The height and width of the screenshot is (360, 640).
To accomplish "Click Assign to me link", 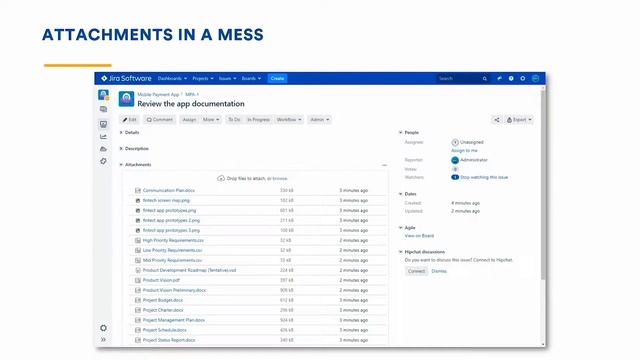I will click(x=464, y=151).
